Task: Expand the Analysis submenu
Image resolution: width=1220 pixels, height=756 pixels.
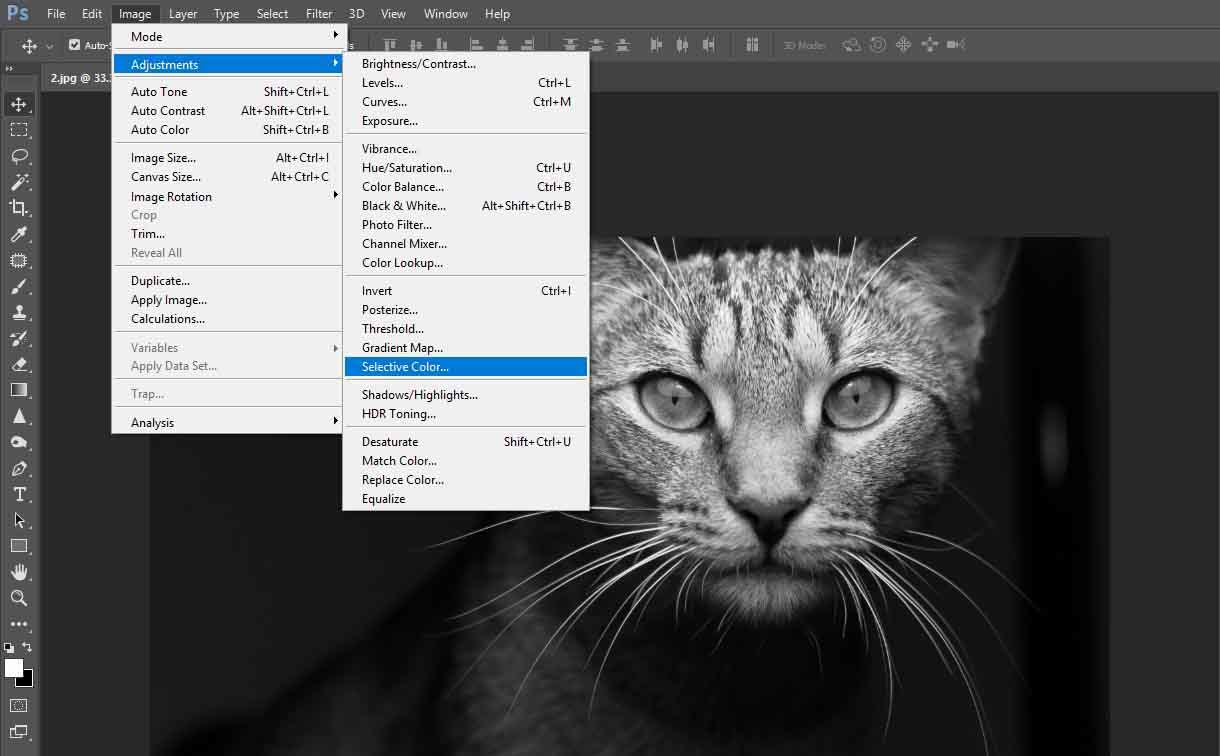Action: click(229, 422)
